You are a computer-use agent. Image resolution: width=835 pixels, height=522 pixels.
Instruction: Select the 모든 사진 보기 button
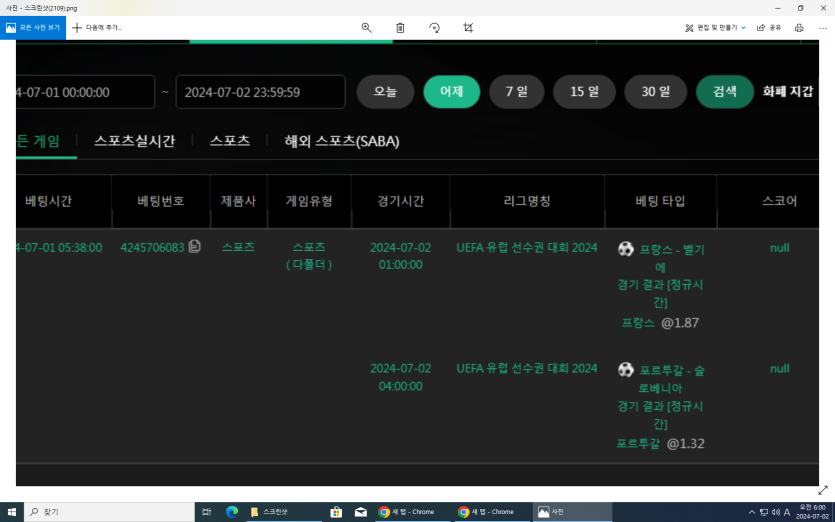coord(33,28)
